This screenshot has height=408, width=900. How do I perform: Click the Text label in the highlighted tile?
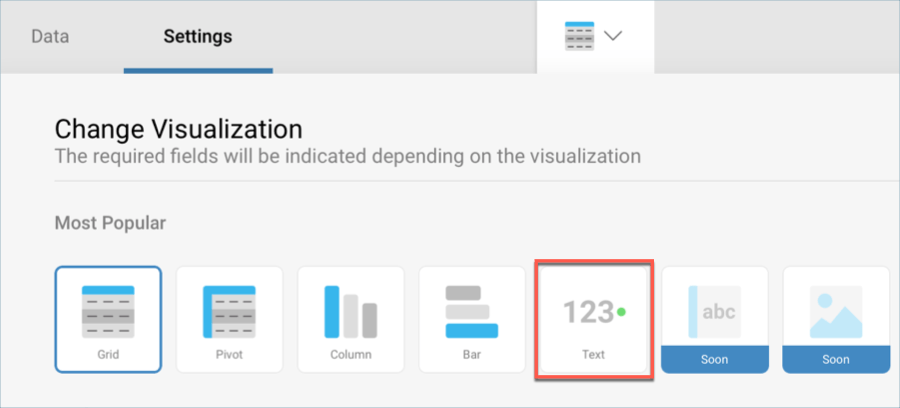click(x=593, y=355)
